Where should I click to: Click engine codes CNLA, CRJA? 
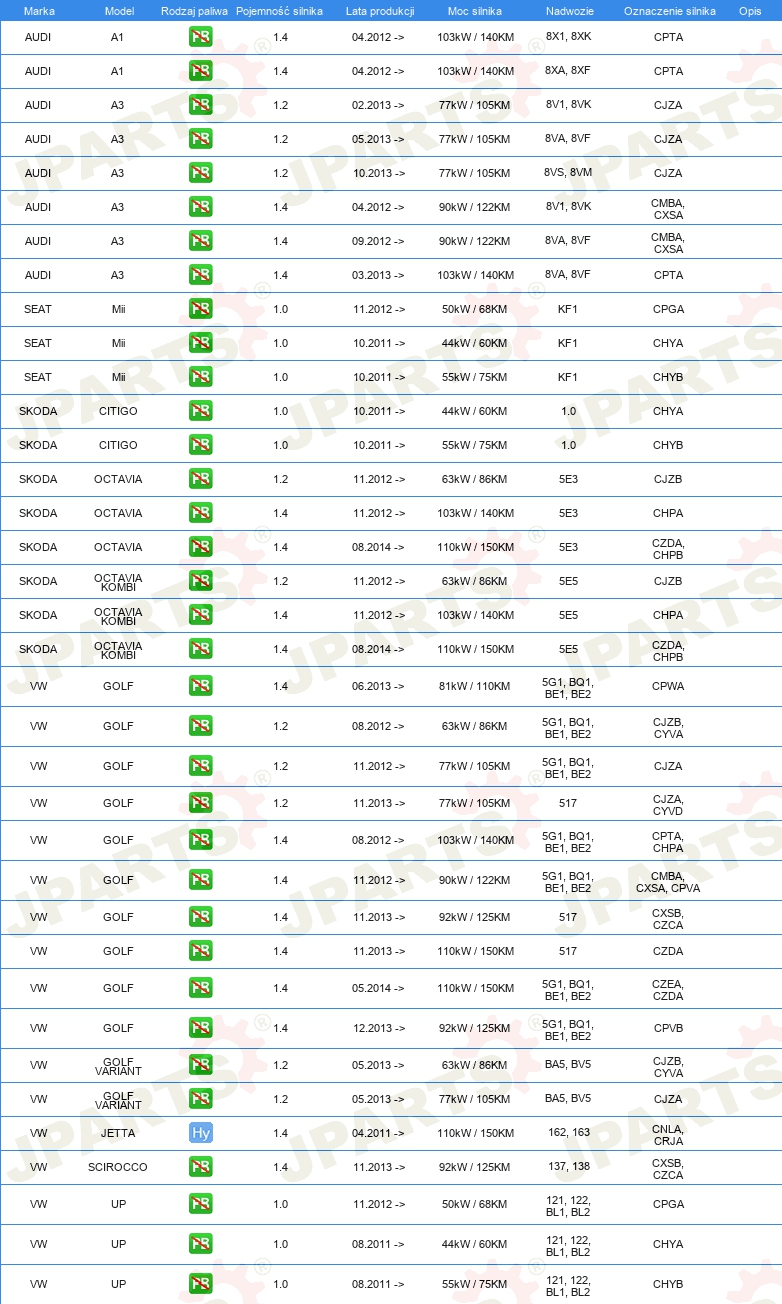(x=668, y=1133)
